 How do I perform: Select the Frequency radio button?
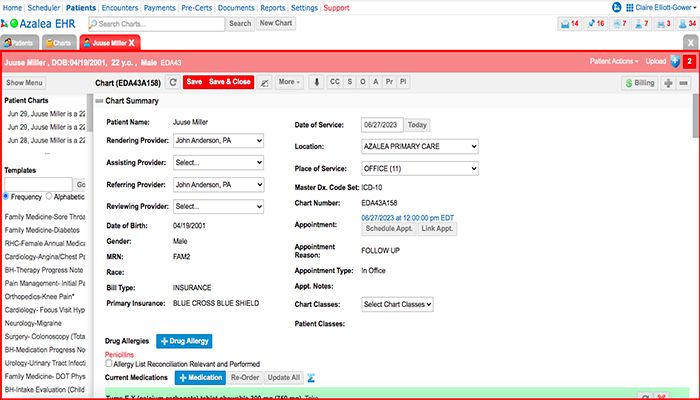(8, 197)
